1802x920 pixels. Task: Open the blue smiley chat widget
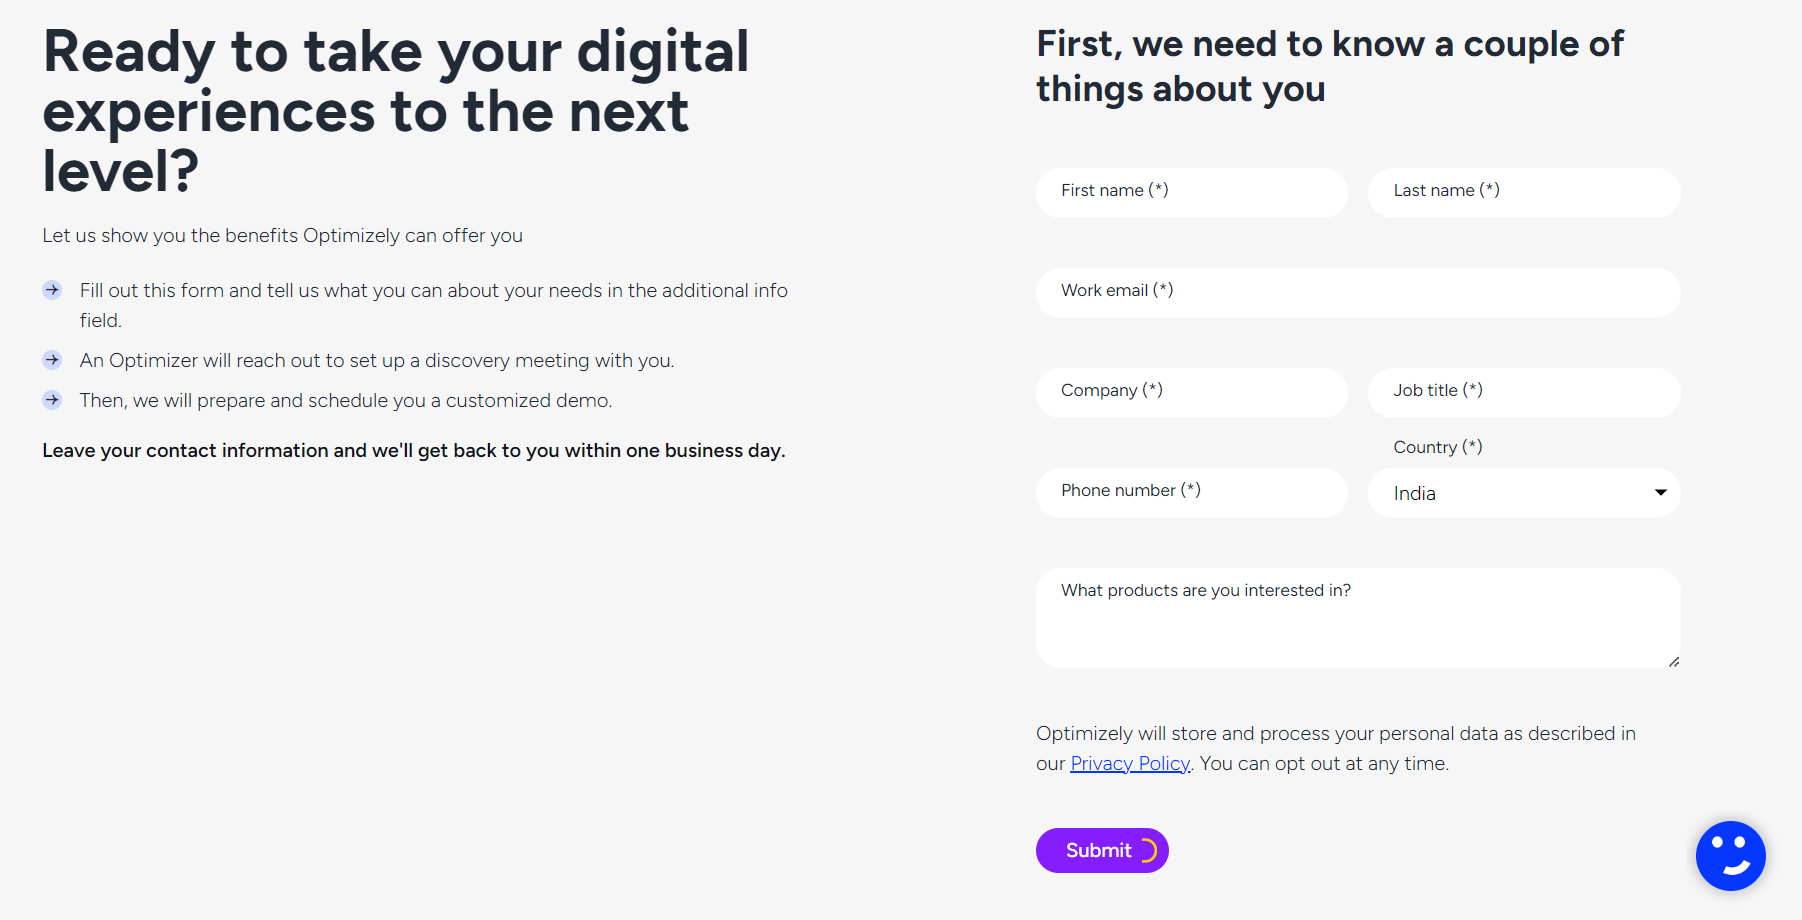[x=1730, y=856]
